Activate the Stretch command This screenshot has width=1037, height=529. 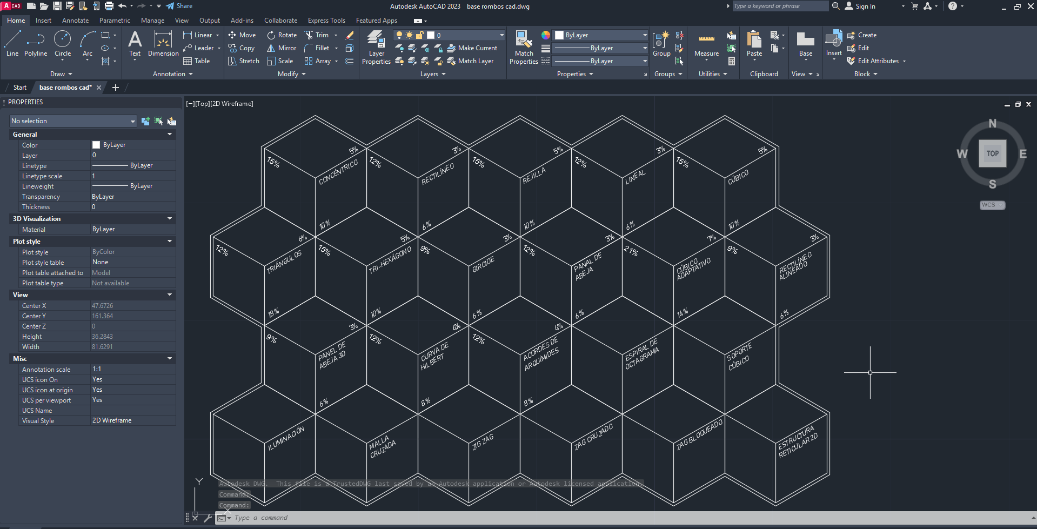pyautogui.click(x=243, y=61)
